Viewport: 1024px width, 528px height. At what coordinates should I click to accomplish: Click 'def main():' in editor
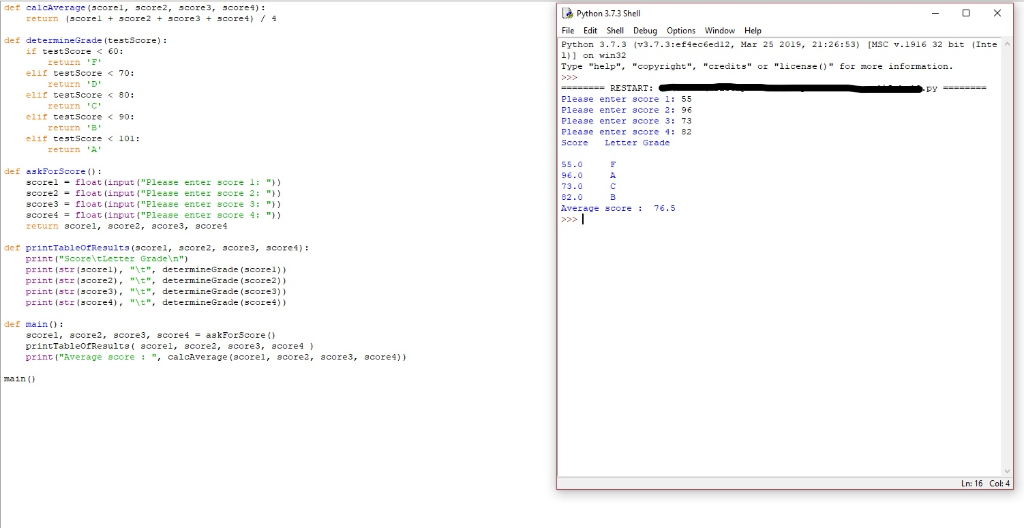pos(34,324)
